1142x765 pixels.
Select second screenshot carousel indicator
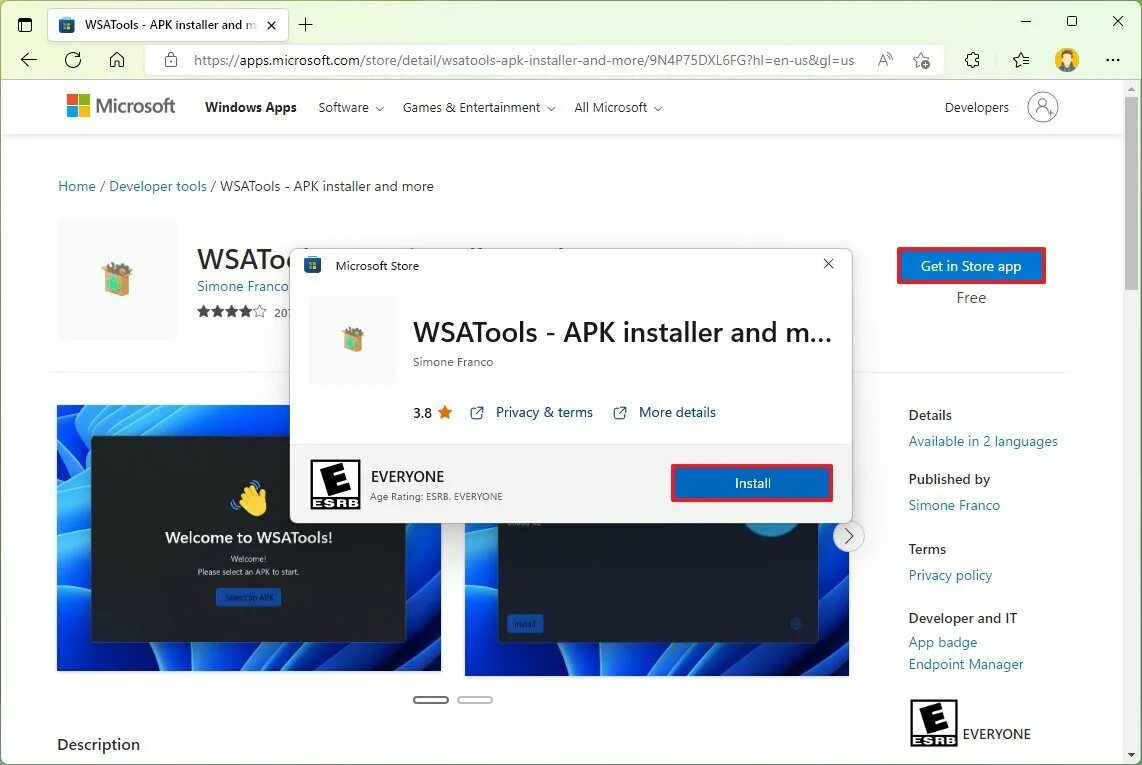tap(475, 700)
